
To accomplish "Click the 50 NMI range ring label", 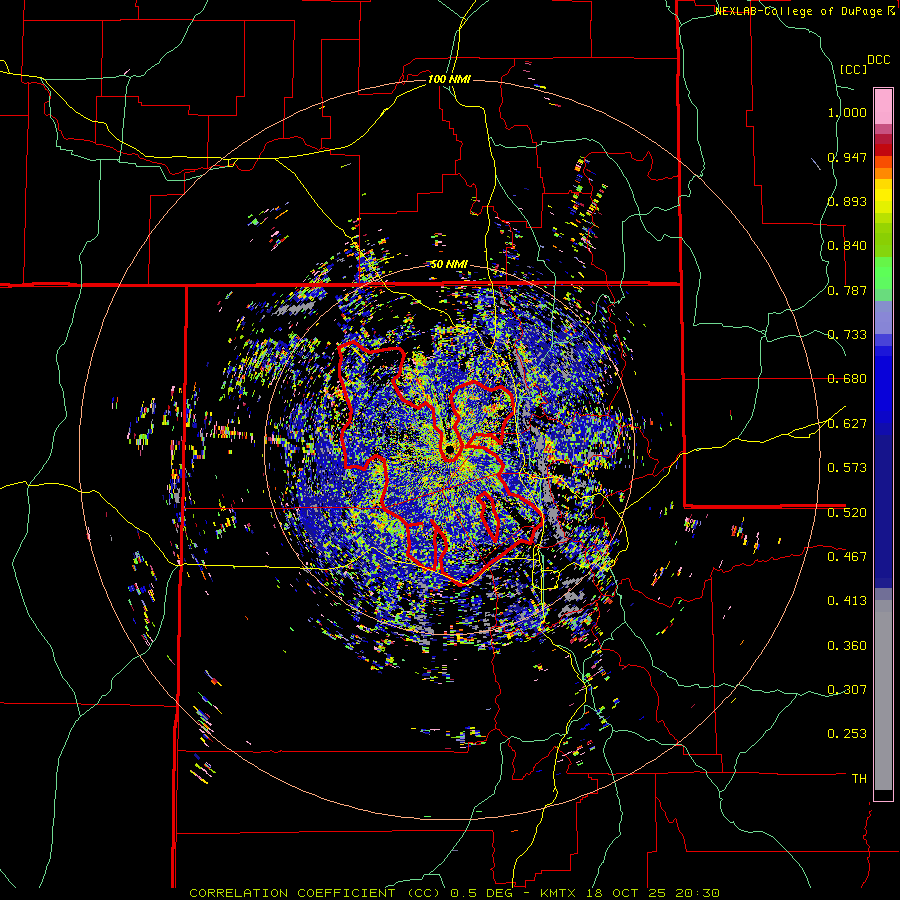I will tap(449, 265).
